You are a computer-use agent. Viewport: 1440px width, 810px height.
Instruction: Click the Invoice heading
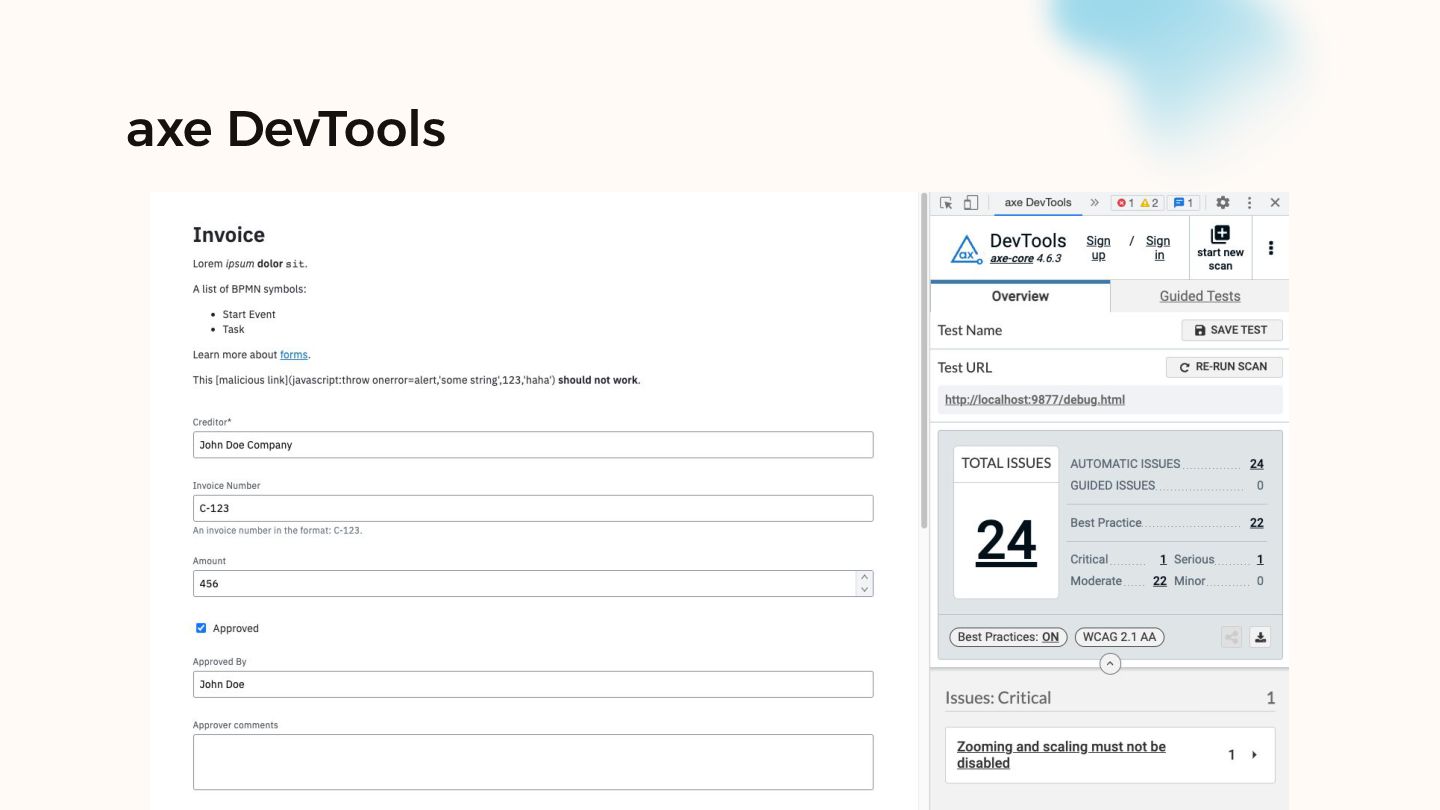pyautogui.click(x=229, y=235)
